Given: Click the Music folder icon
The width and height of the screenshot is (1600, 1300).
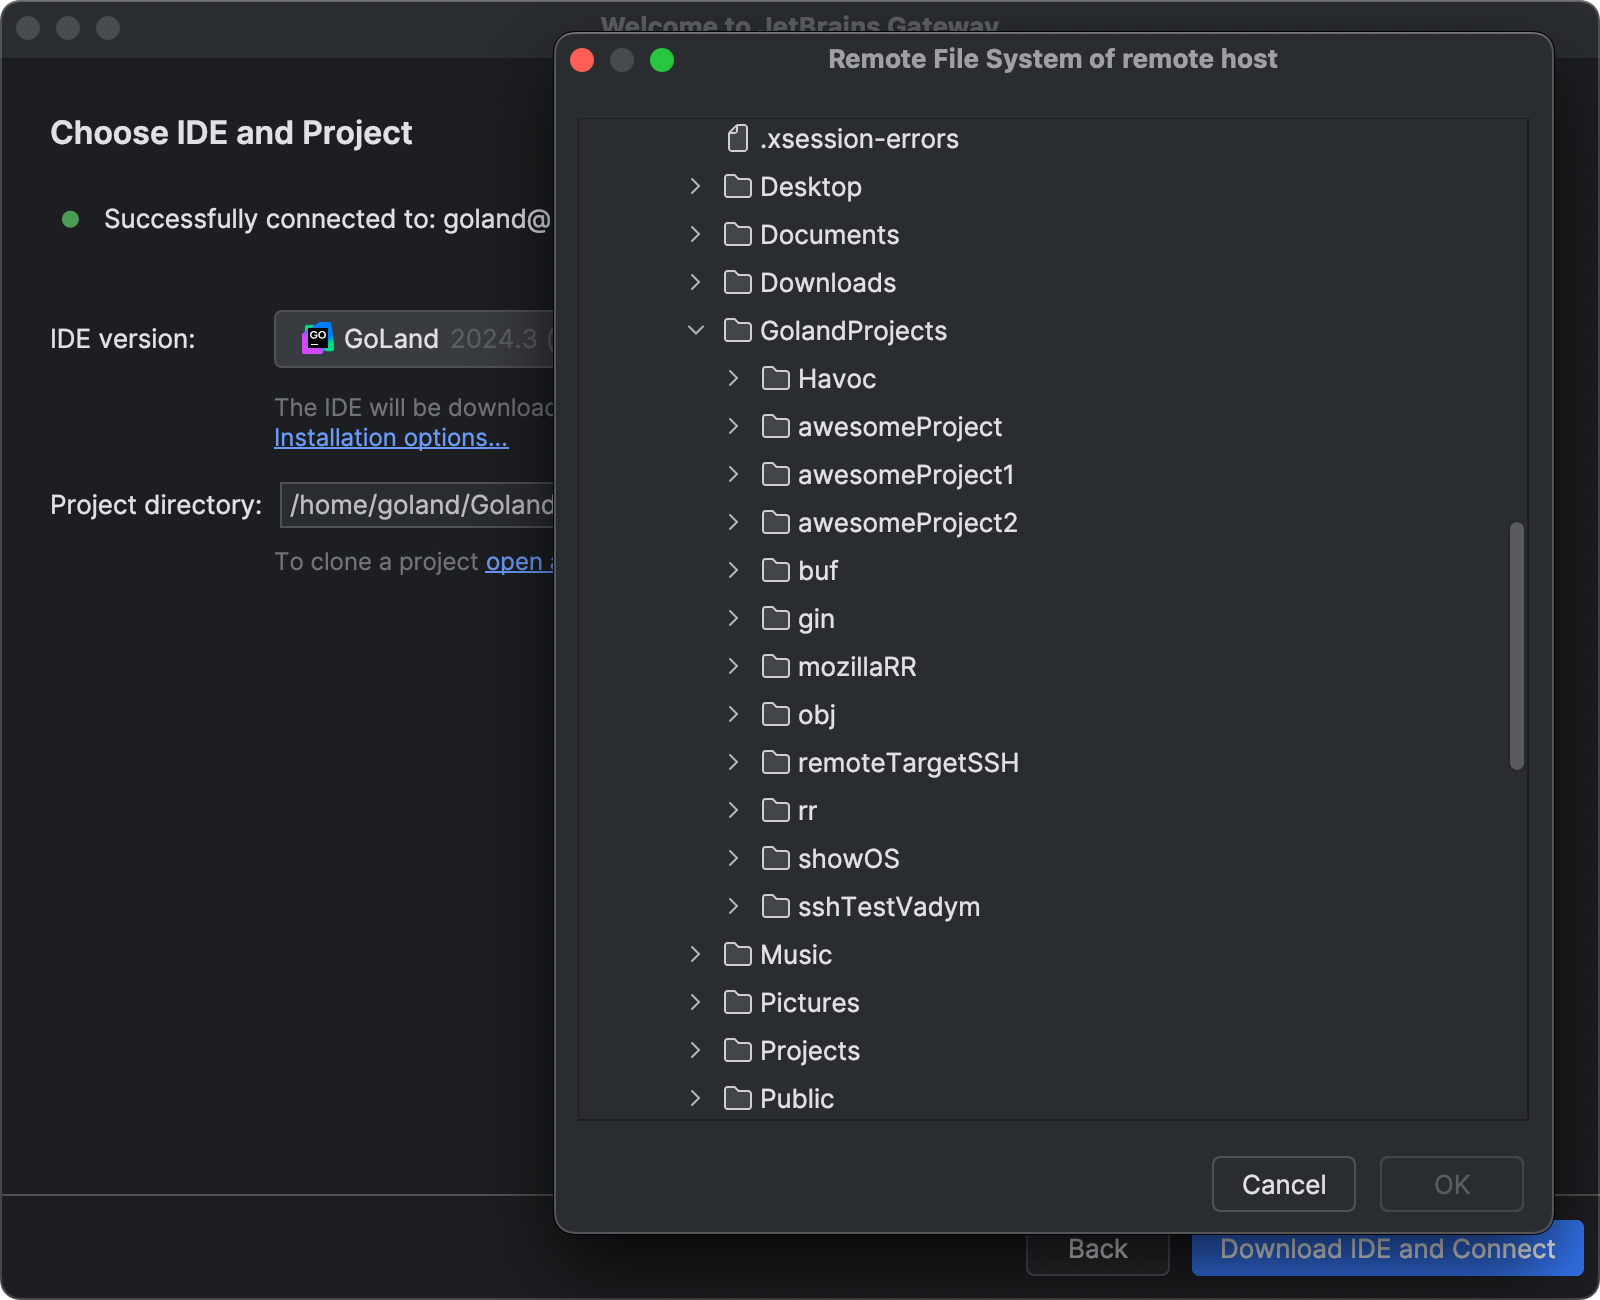Looking at the screenshot, I should (x=737, y=954).
